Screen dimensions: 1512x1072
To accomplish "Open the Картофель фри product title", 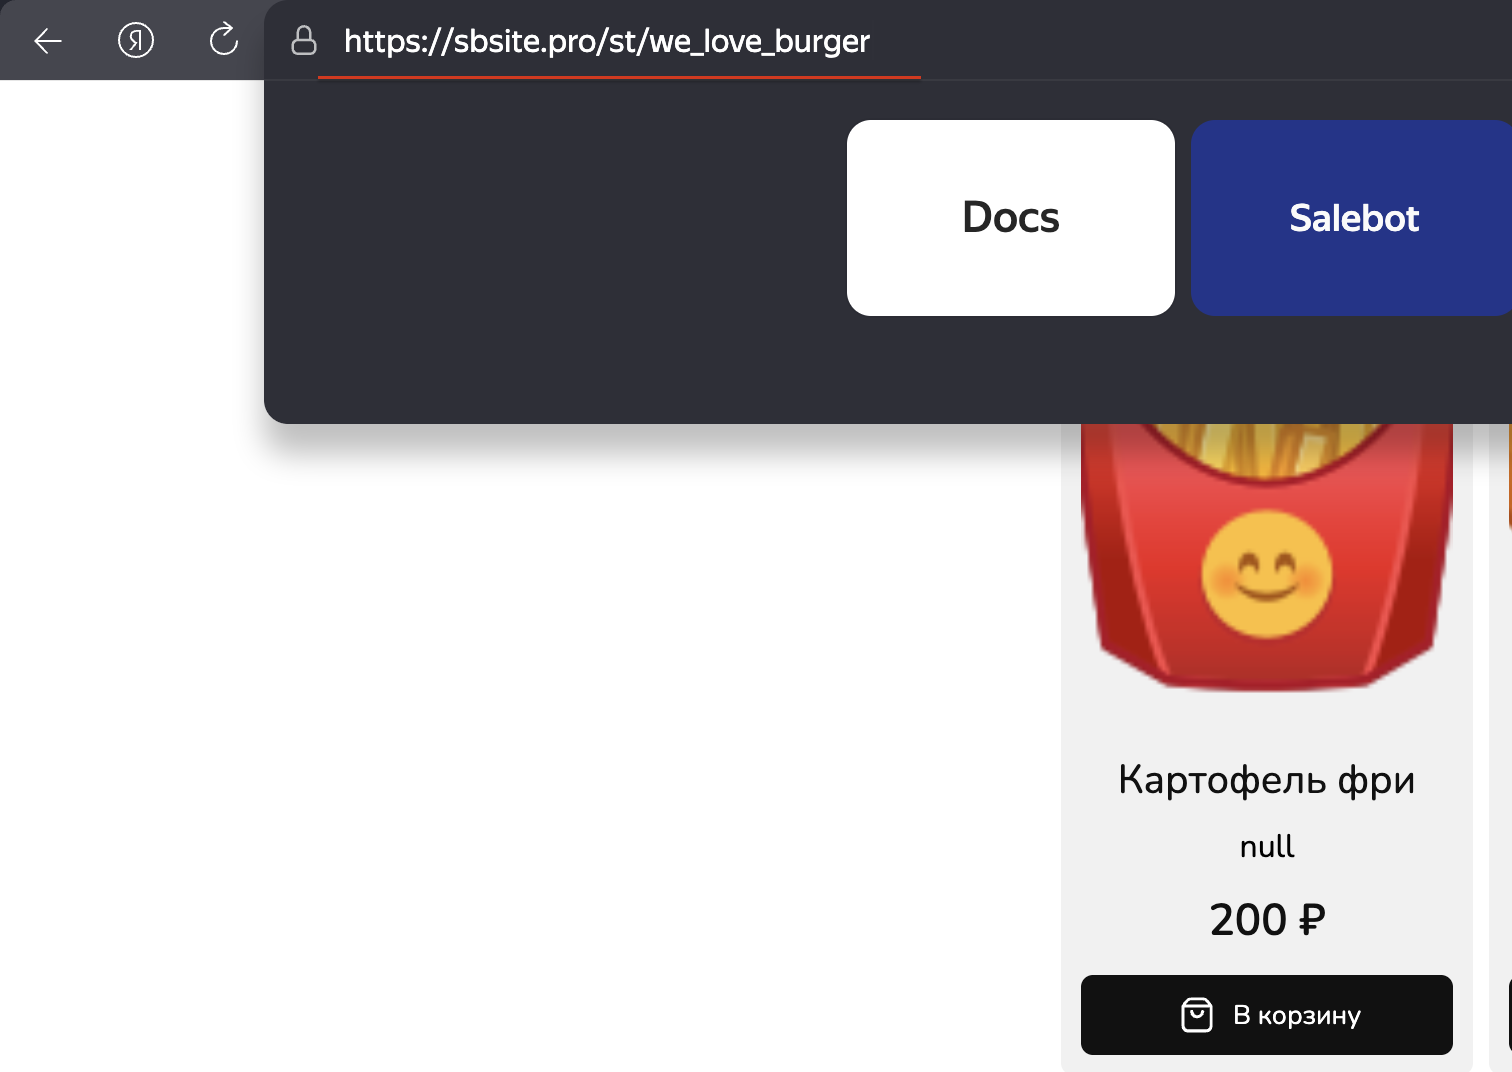I will pos(1266,780).
